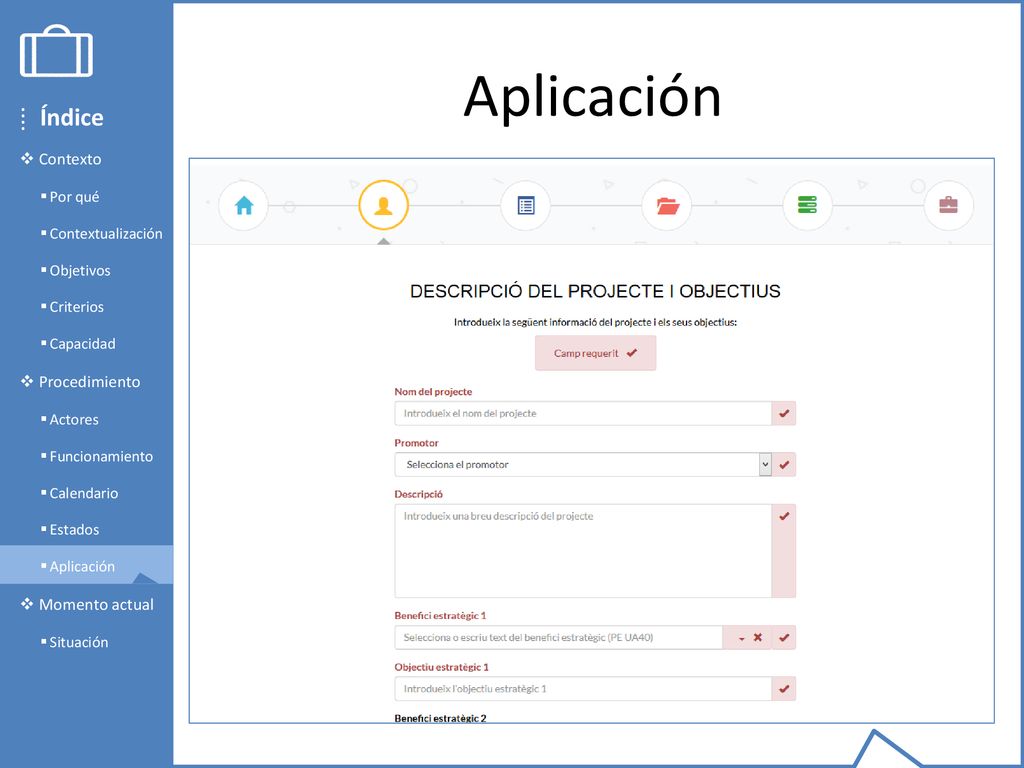Select Funcionamiento in the sidebar
The width and height of the screenshot is (1024, 768).
point(101,456)
